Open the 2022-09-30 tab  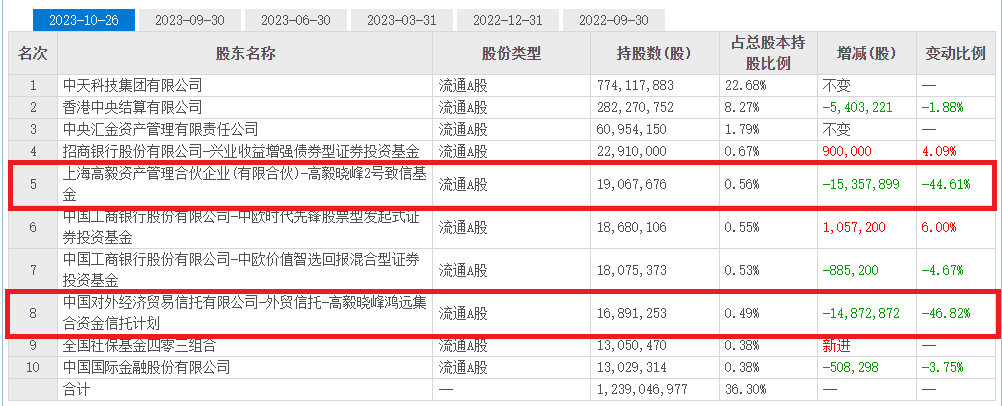(614, 20)
